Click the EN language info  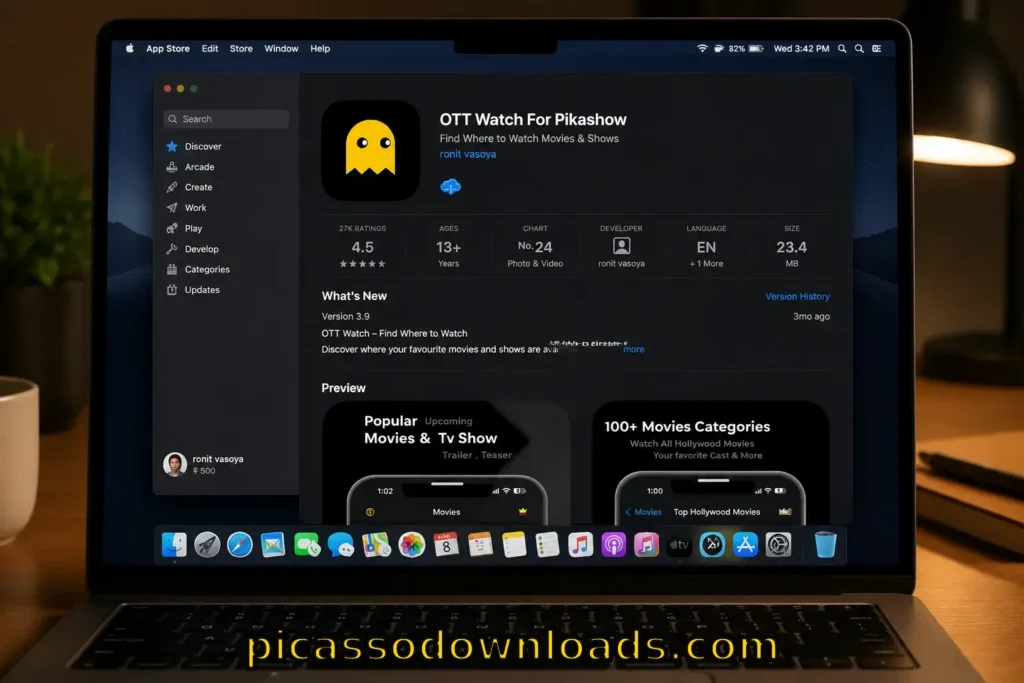click(706, 247)
